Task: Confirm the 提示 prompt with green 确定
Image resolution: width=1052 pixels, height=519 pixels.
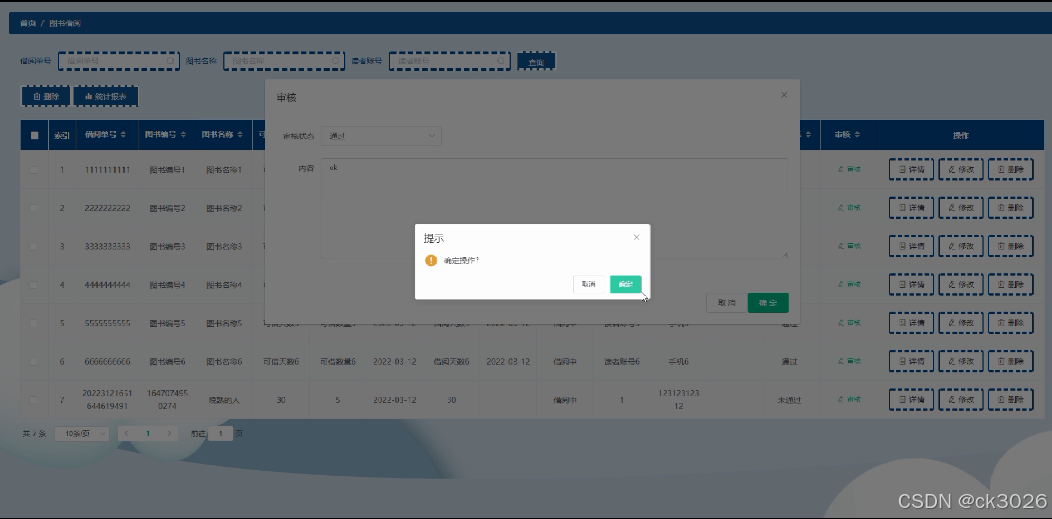Action: point(625,284)
